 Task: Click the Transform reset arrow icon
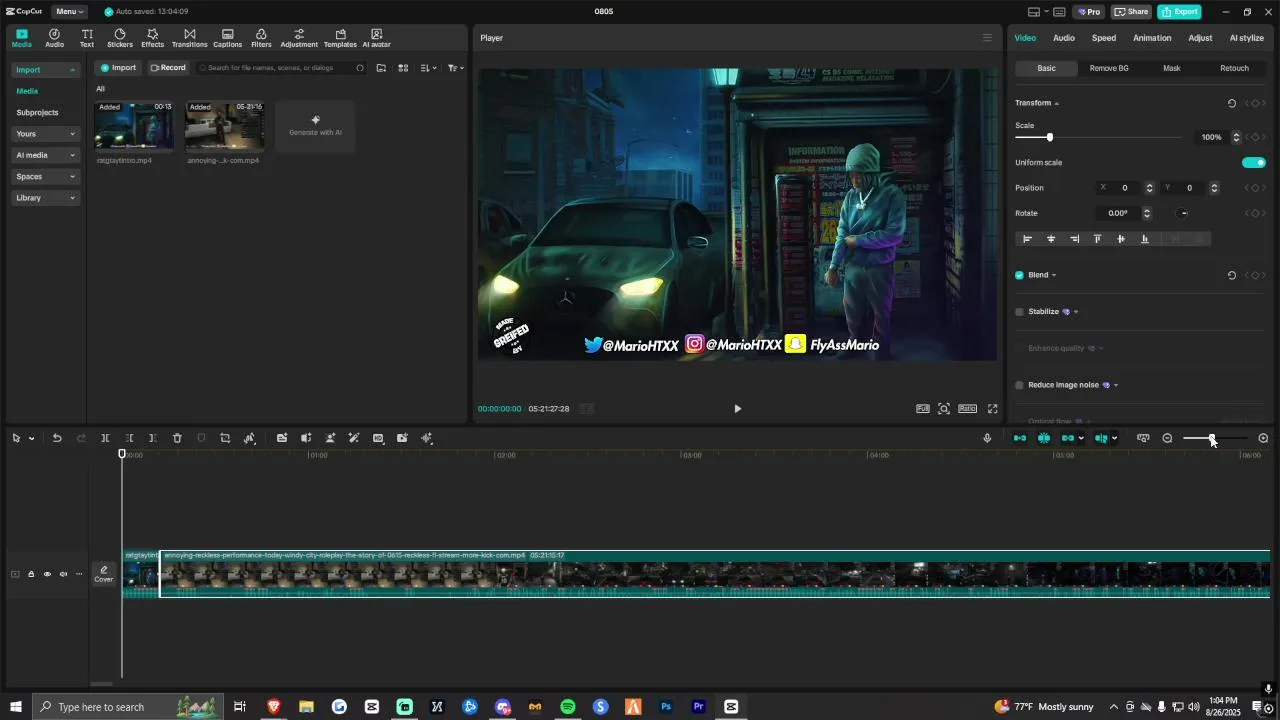click(1232, 103)
